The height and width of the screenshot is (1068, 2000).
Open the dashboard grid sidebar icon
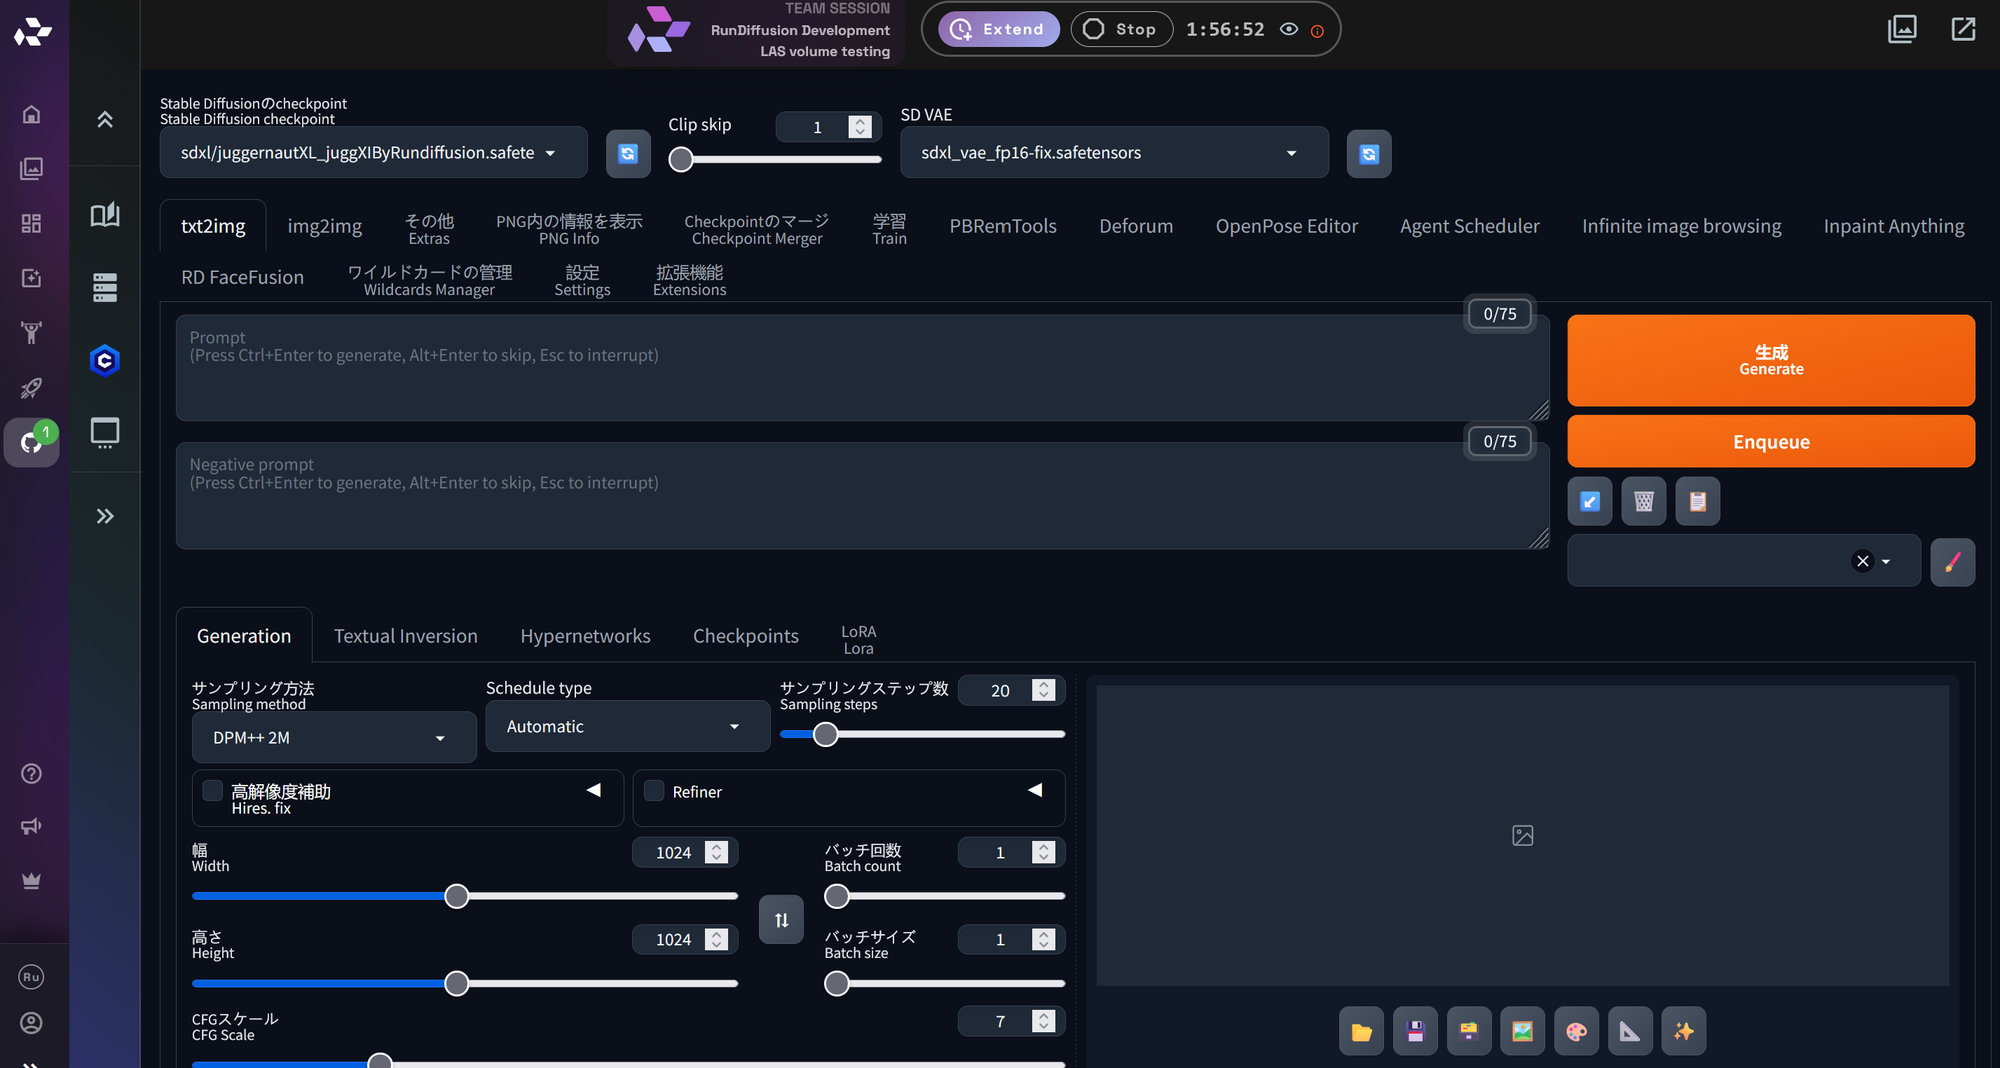click(31, 223)
